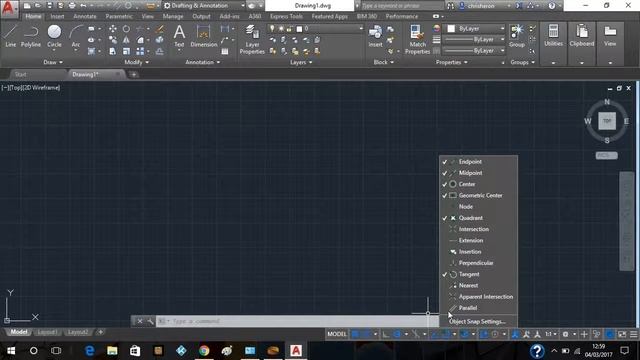
Task: Click the Insert block tool
Action: pos(375,36)
